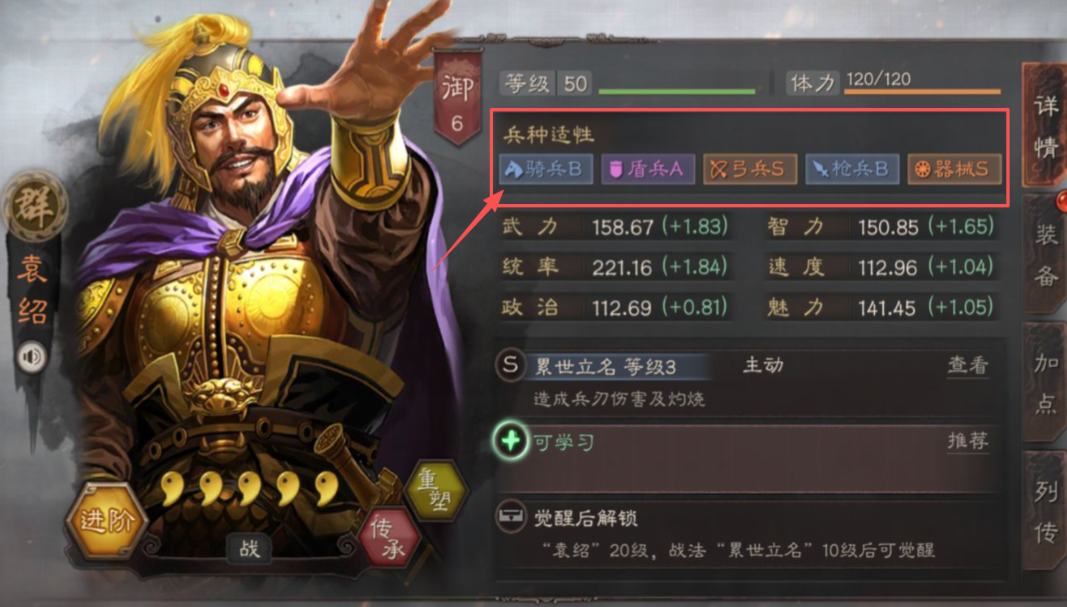Click 查看 link for 累世立名 skill
The image size is (1067, 607).
[x=968, y=365]
